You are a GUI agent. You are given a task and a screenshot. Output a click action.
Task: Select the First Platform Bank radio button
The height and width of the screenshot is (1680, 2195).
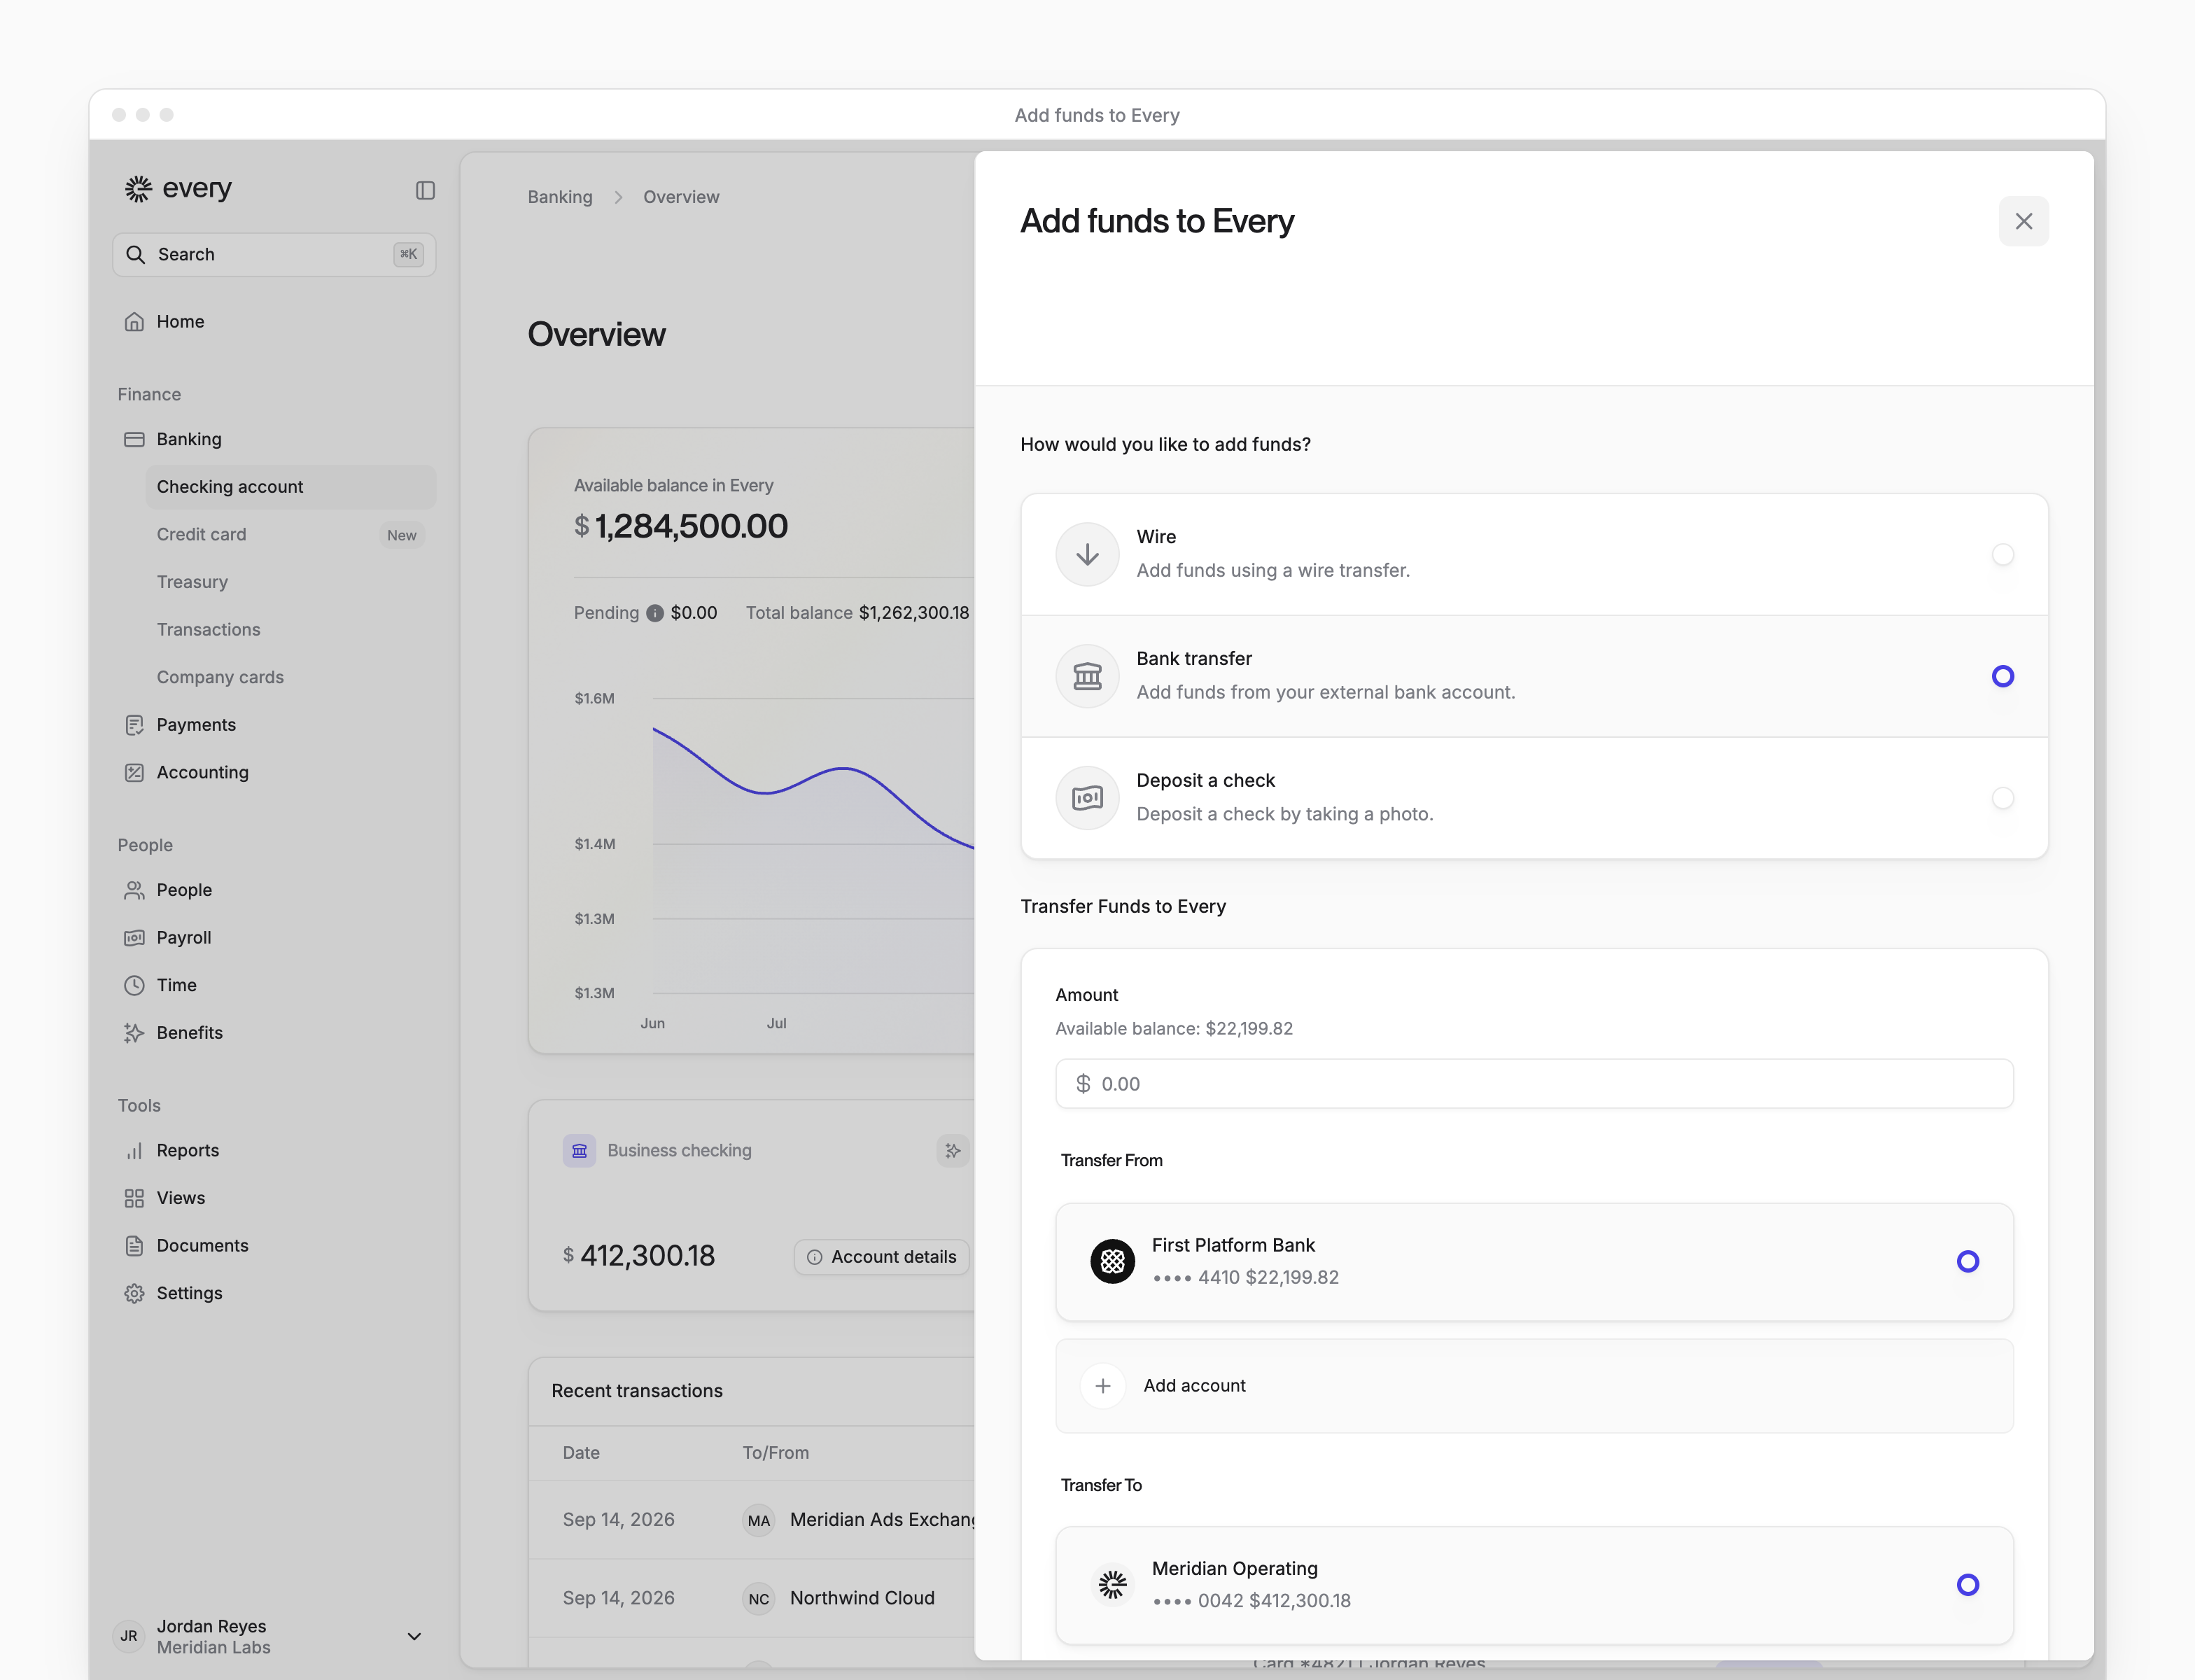[1968, 1261]
